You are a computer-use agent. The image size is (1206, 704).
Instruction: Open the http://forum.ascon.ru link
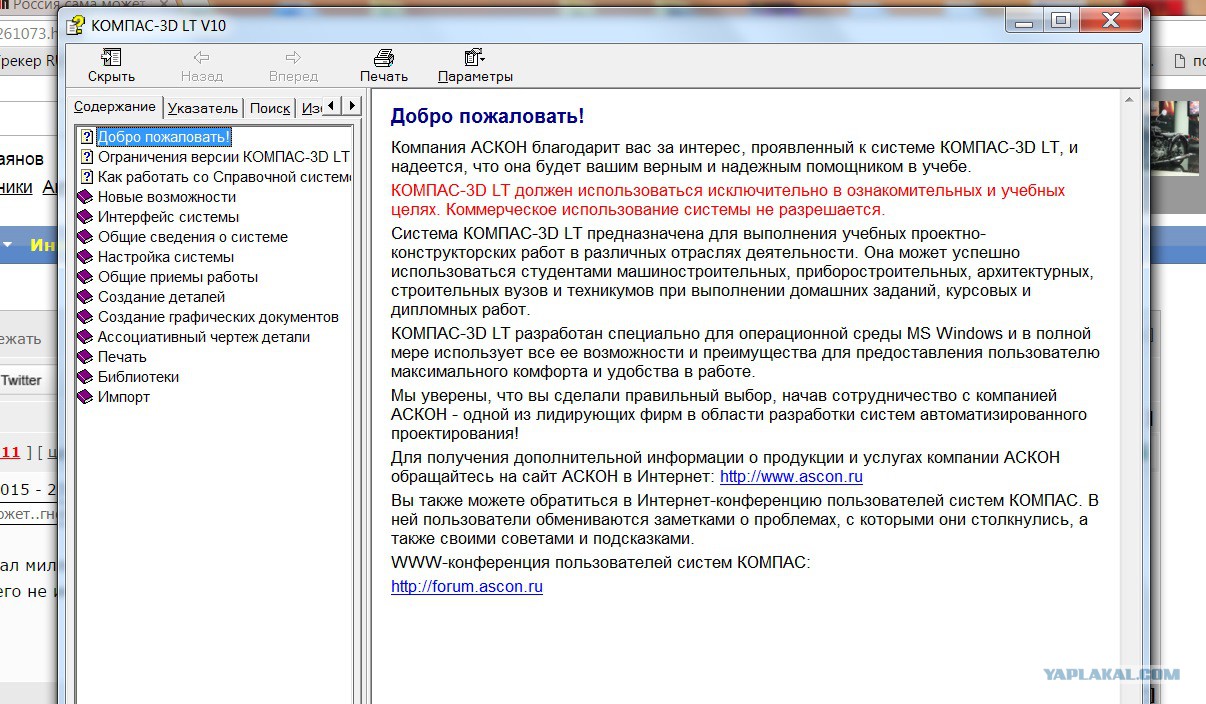click(x=467, y=587)
